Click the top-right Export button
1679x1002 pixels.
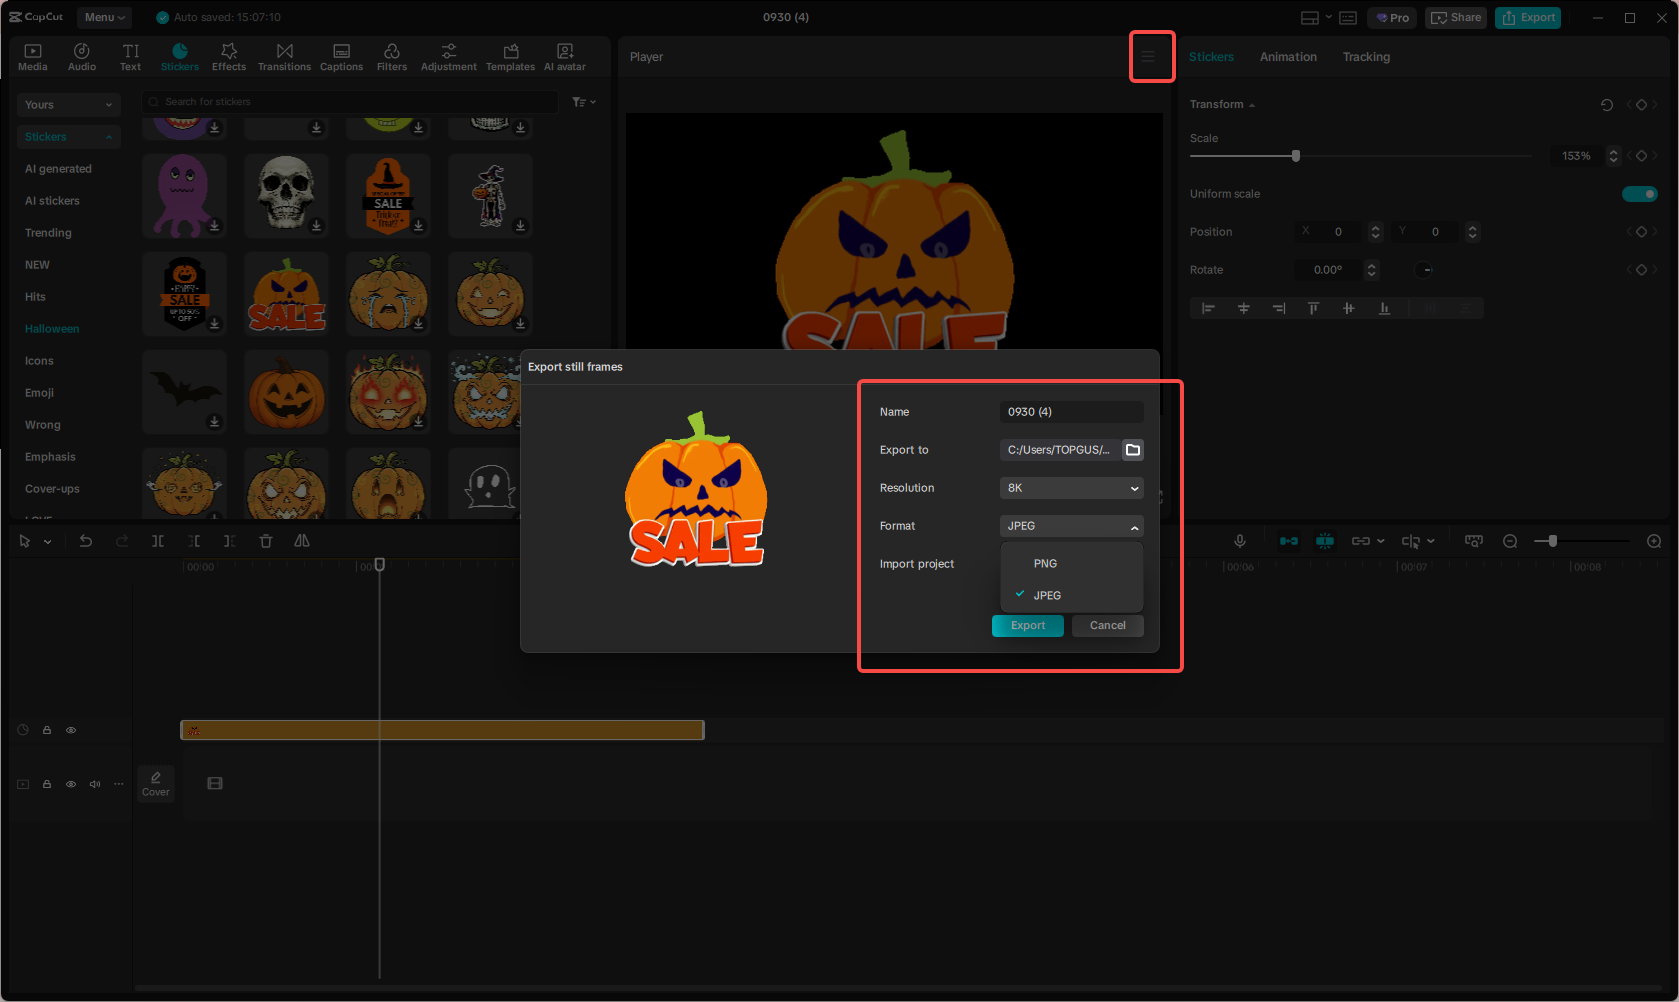1528,18
